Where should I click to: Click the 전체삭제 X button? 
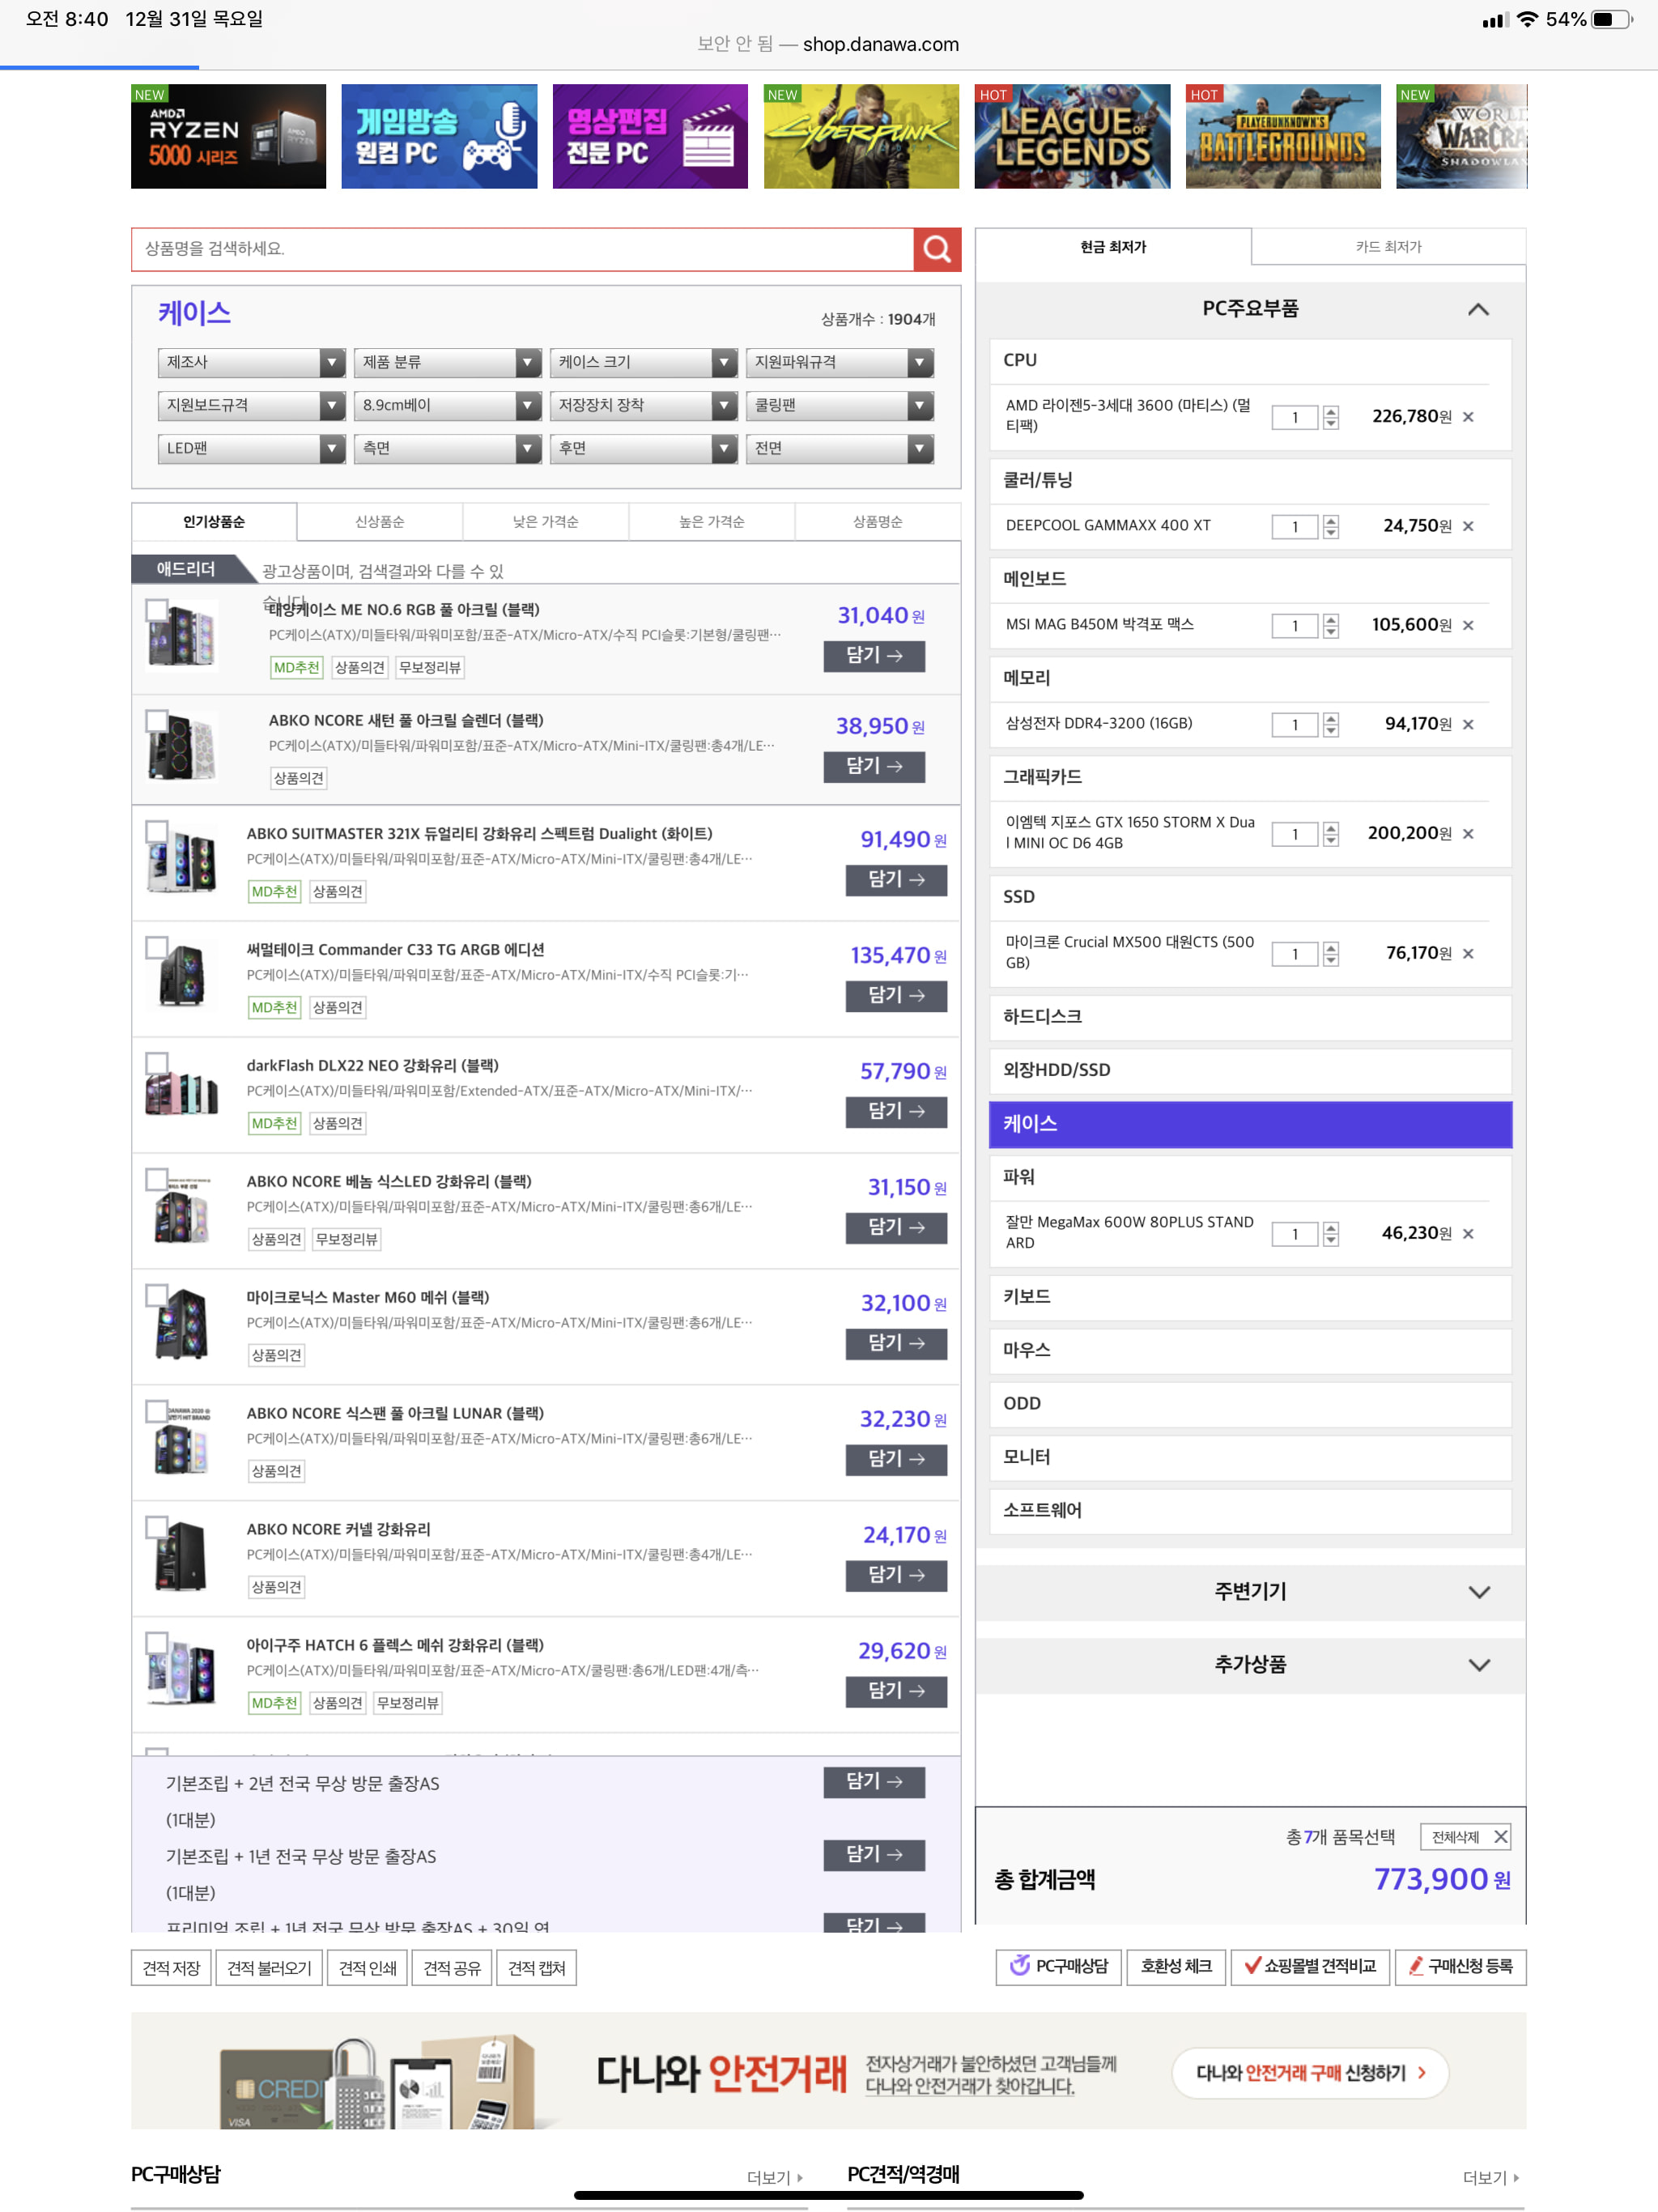pyautogui.click(x=1466, y=1836)
